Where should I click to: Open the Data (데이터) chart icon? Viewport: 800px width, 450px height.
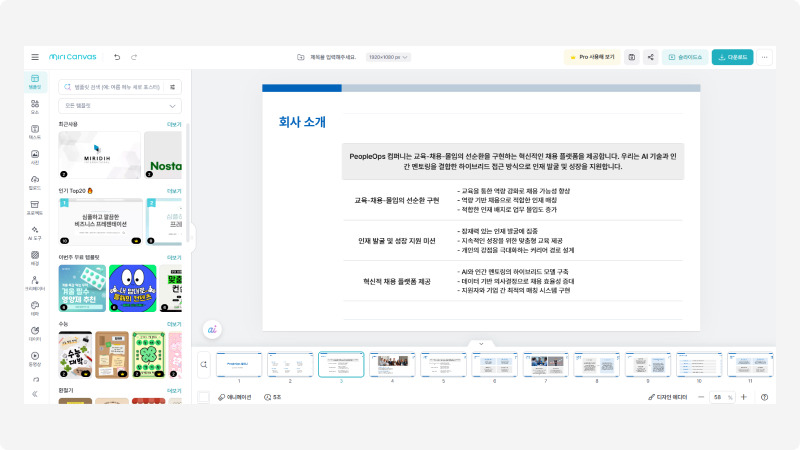tap(35, 333)
